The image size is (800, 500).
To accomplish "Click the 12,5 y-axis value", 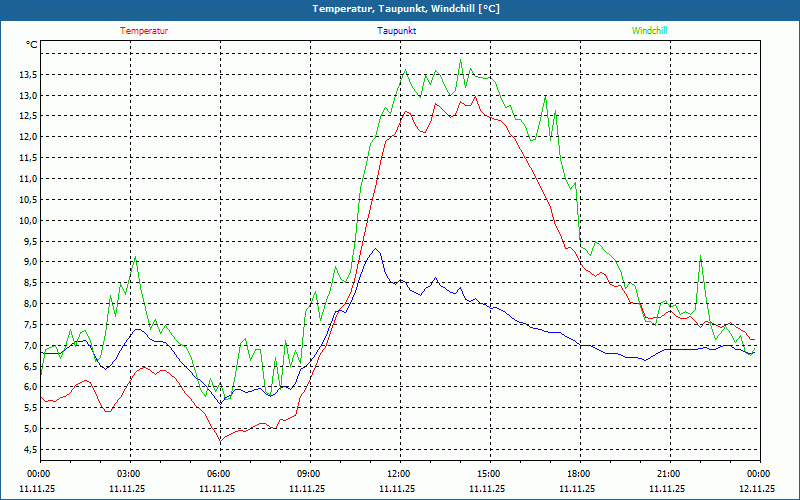I will (28, 116).
